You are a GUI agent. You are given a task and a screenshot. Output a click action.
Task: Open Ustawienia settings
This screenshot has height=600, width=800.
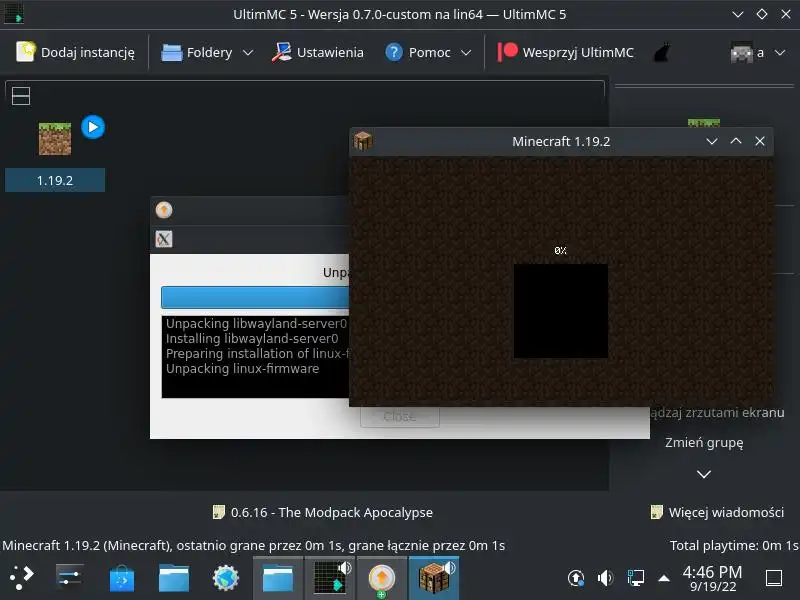pyautogui.click(x=317, y=52)
